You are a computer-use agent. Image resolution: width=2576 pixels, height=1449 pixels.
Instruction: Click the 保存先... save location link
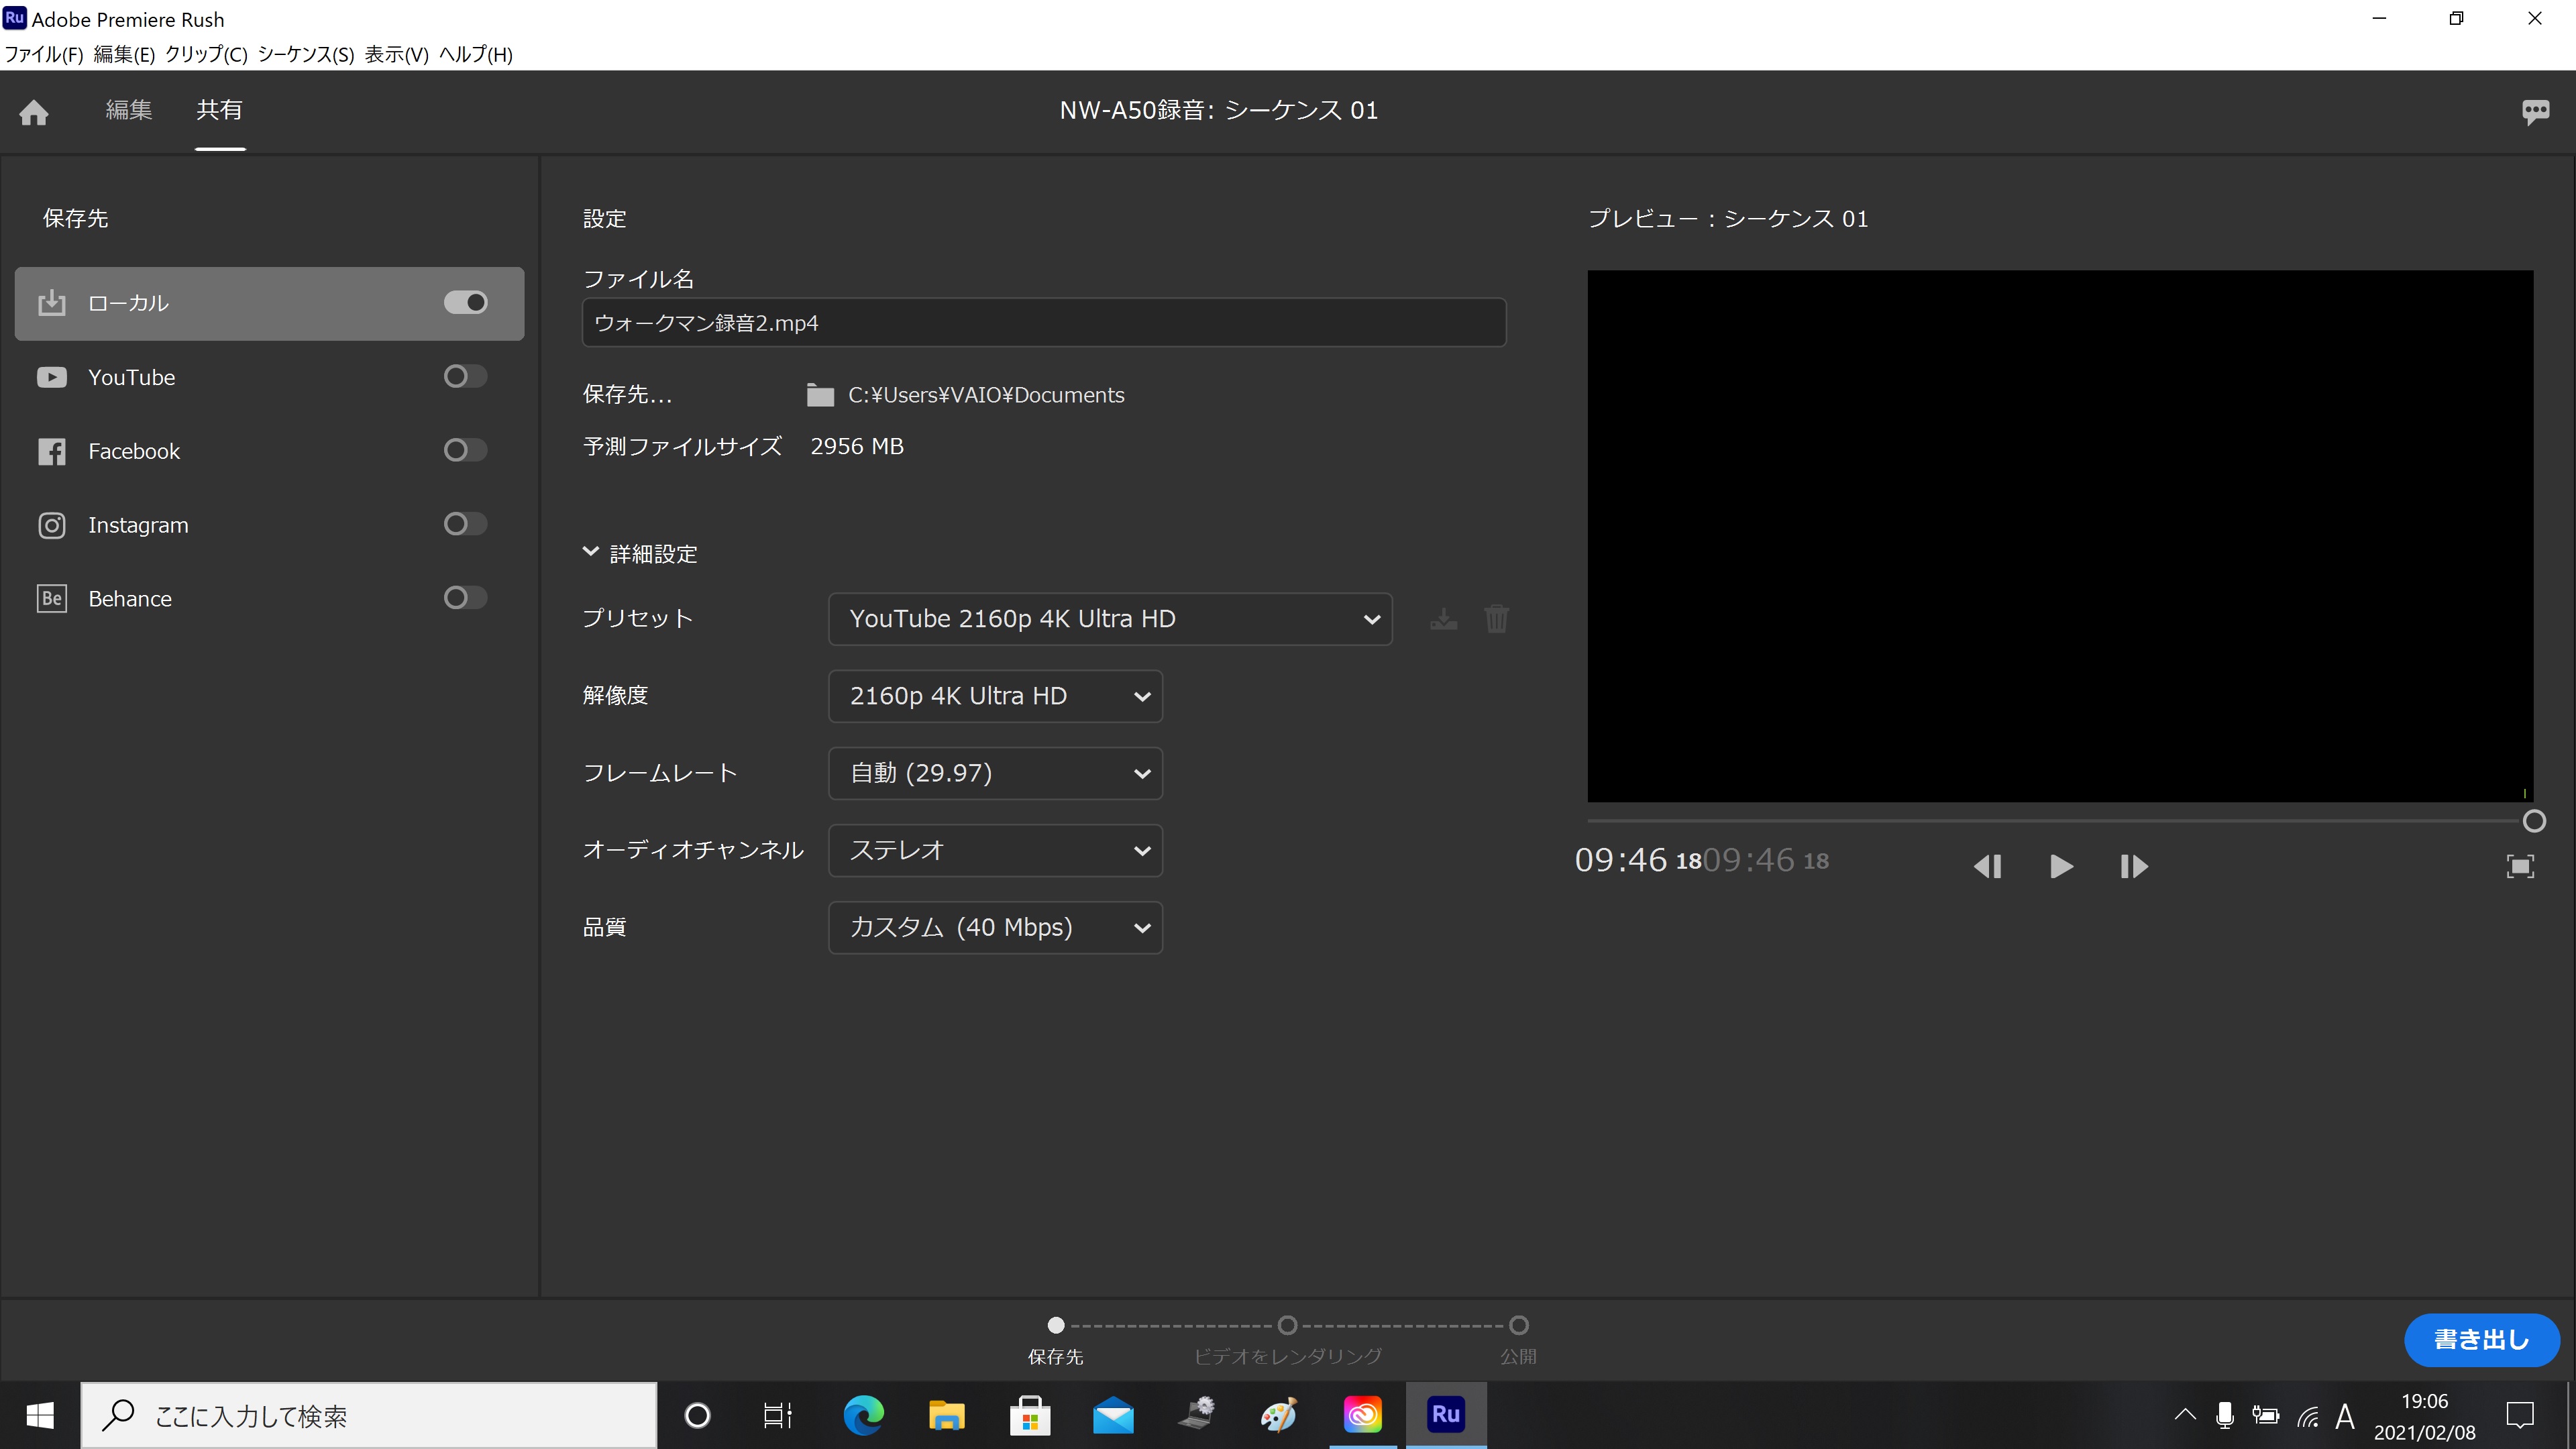tap(627, 395)
